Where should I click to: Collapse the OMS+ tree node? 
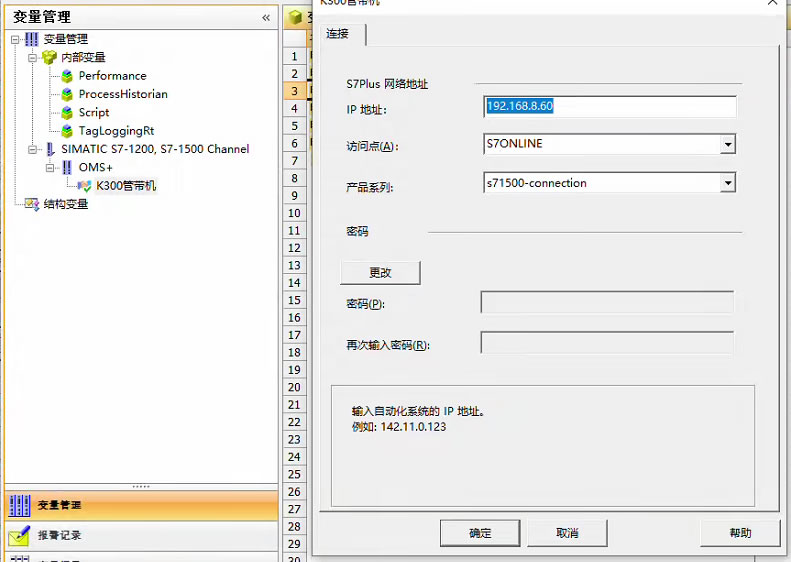point(51,168)
